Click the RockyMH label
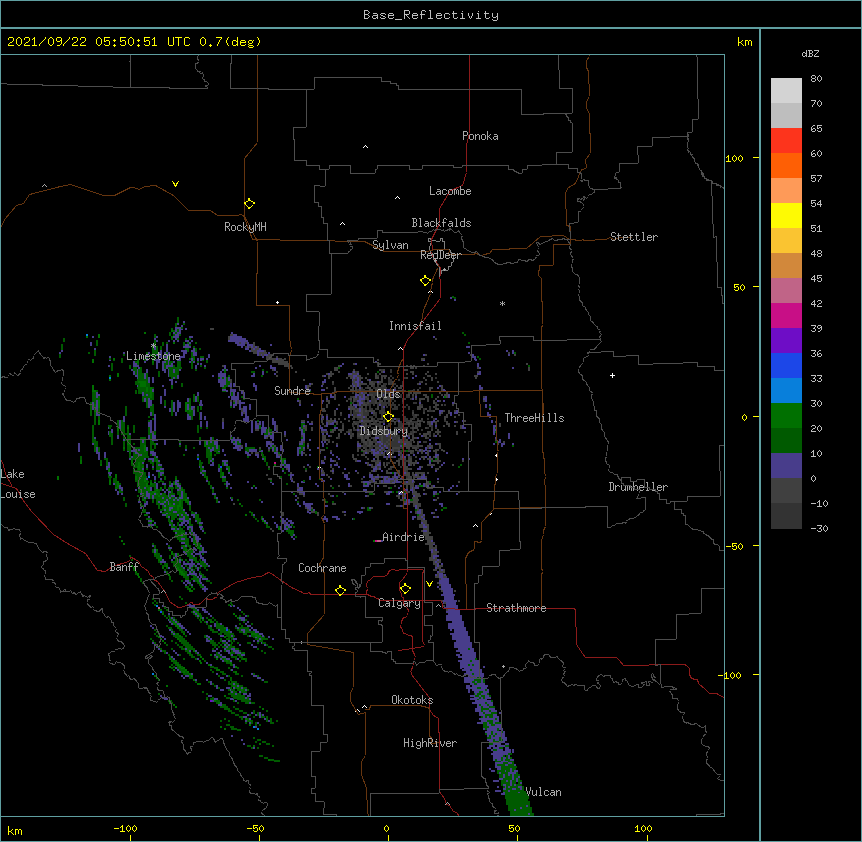This screenshot has height=842, width=862. pos(245,227)
